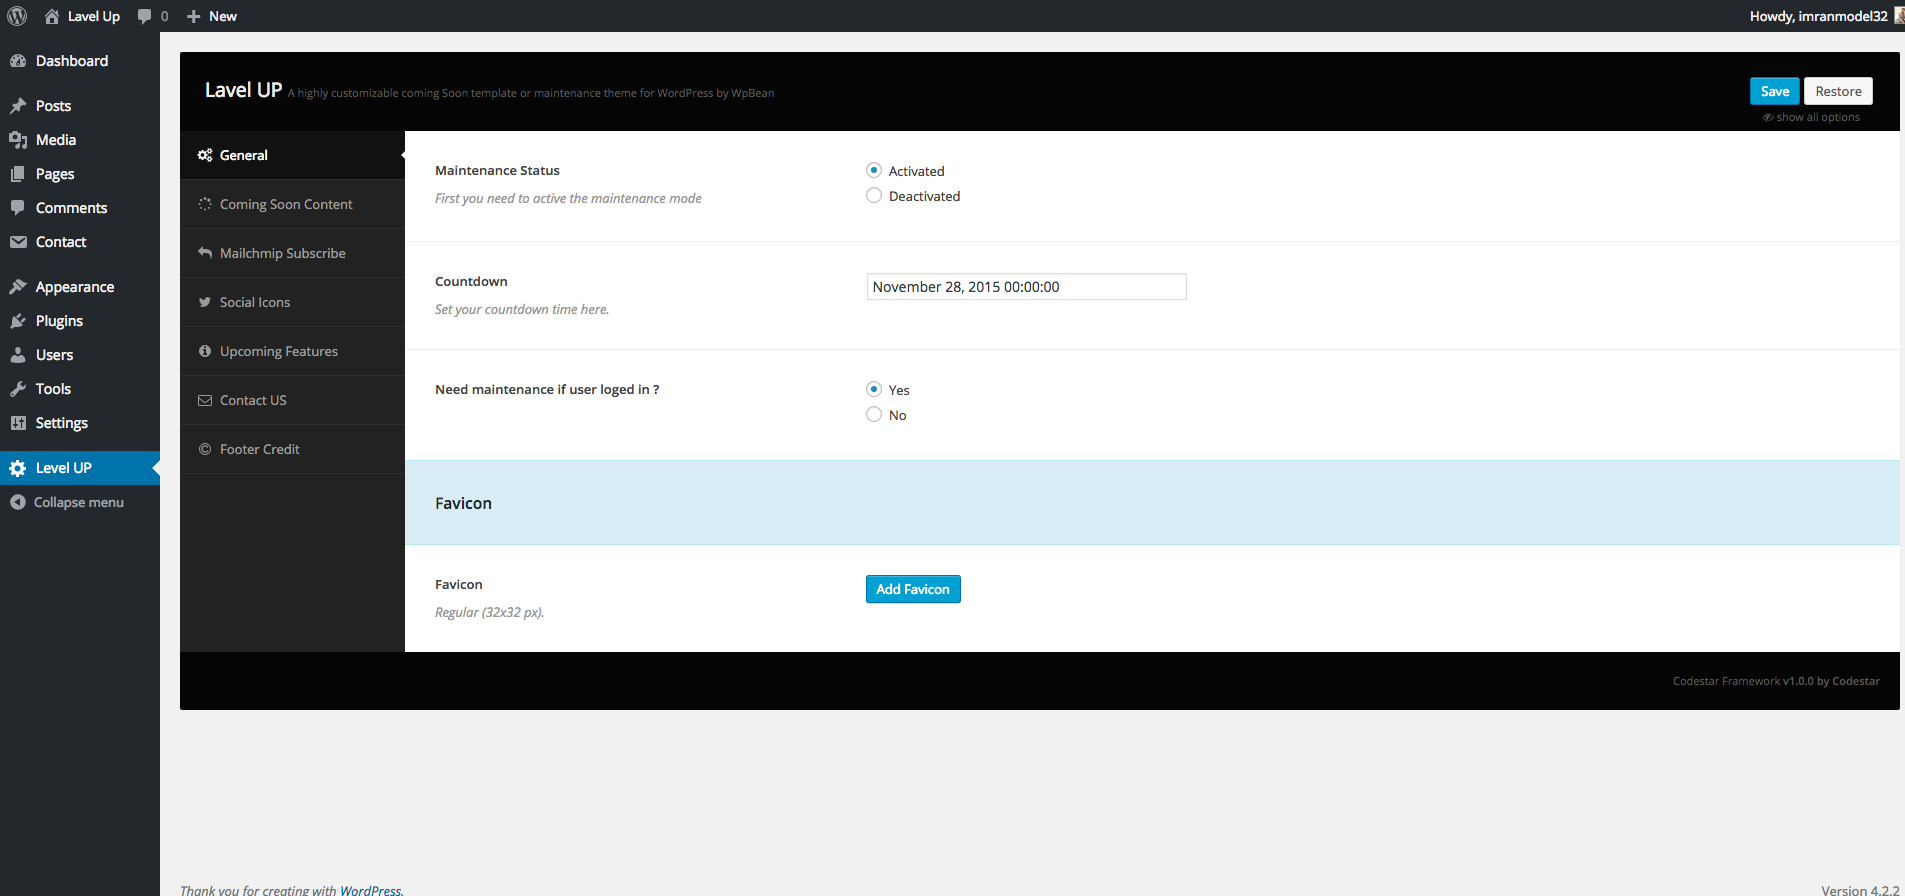Open the Settings menu item
This screenshot has width=1905, height=896.
[80, 423]
